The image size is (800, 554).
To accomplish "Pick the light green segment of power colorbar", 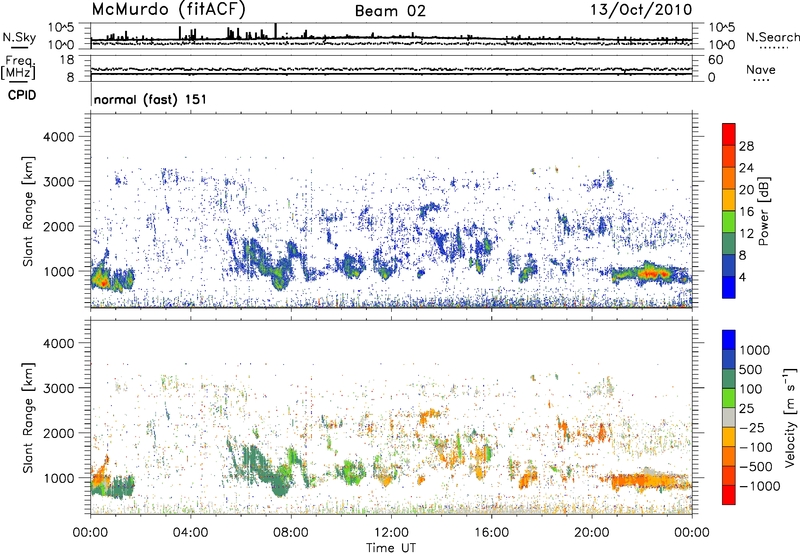I will pyautogui.click(x=729, y=221).
